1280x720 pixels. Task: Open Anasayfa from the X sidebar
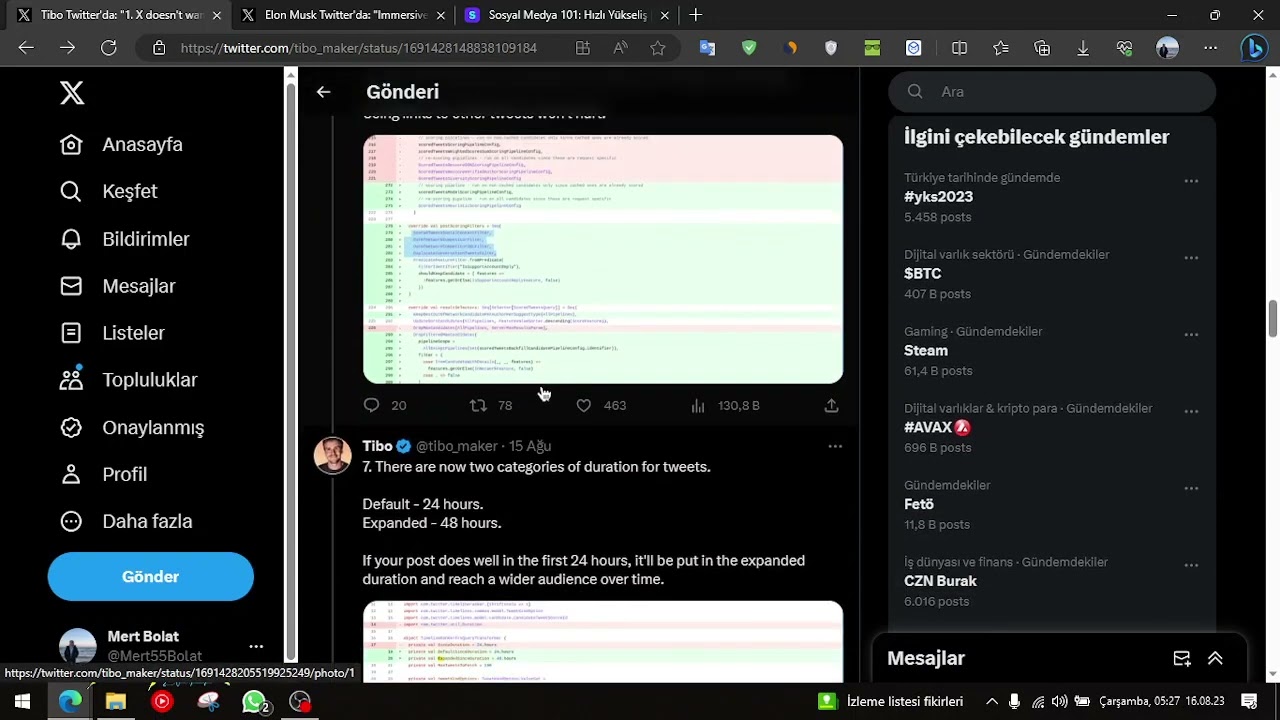121,145
